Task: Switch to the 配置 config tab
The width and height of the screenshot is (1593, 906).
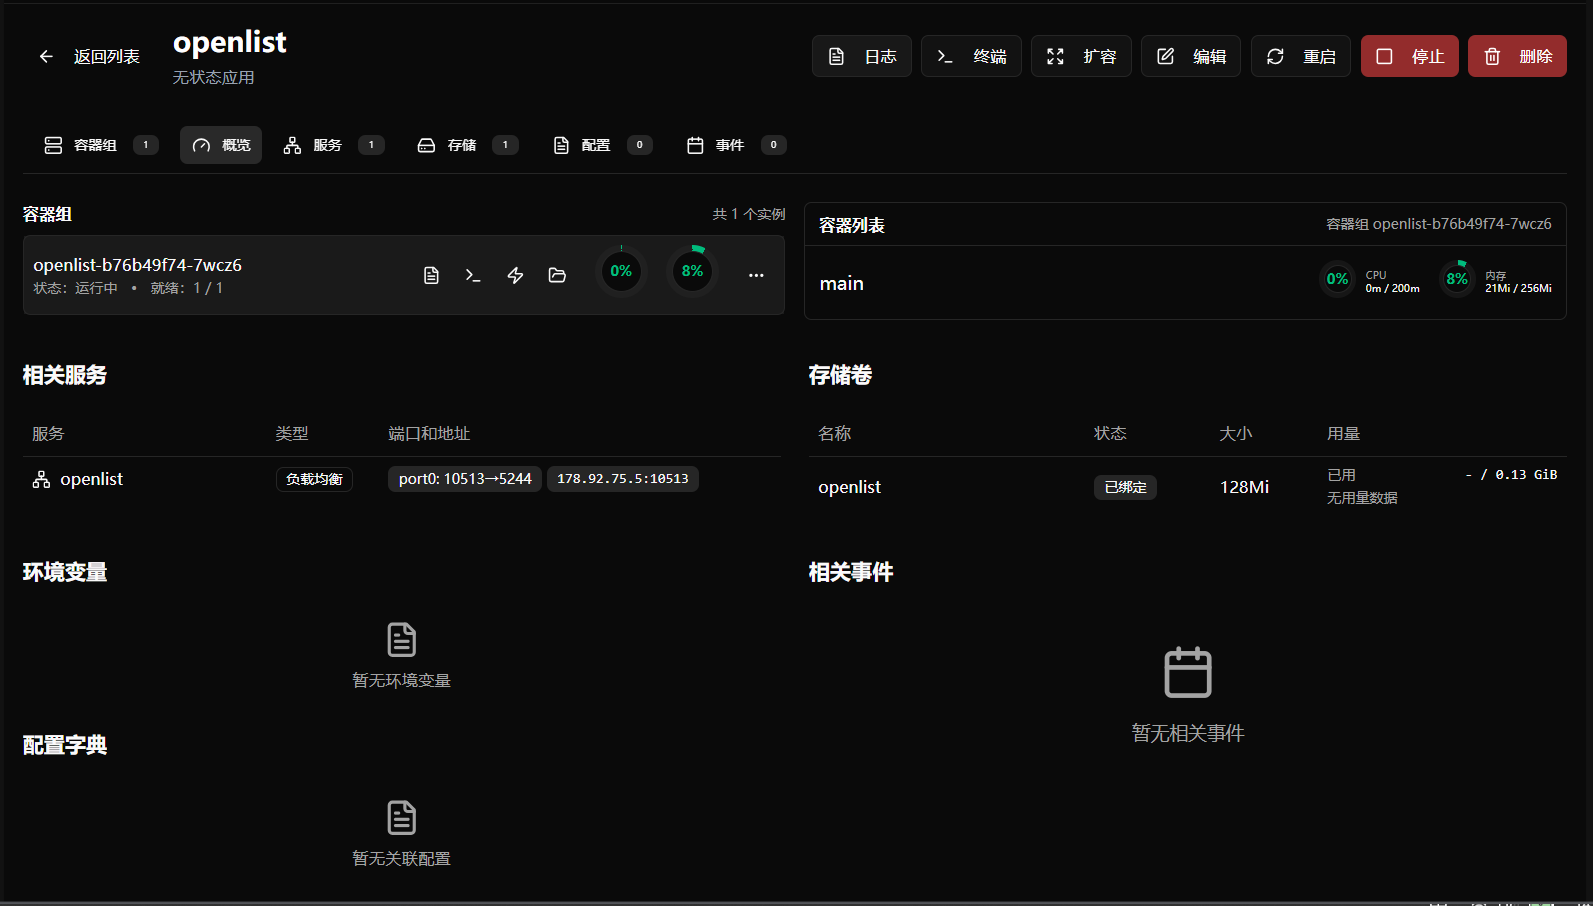Action: click(x=602, y=145)
